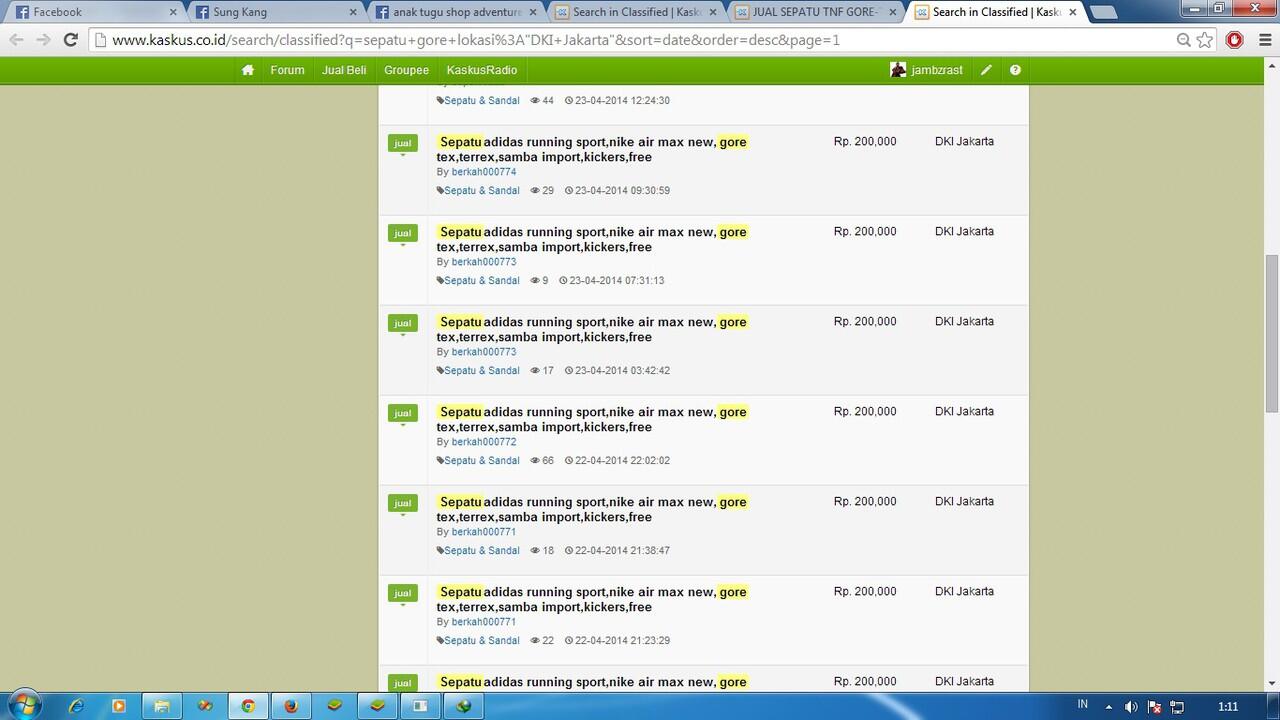Bookmark this page with the star icon
1280x720 pixels.
[1205, 40]
